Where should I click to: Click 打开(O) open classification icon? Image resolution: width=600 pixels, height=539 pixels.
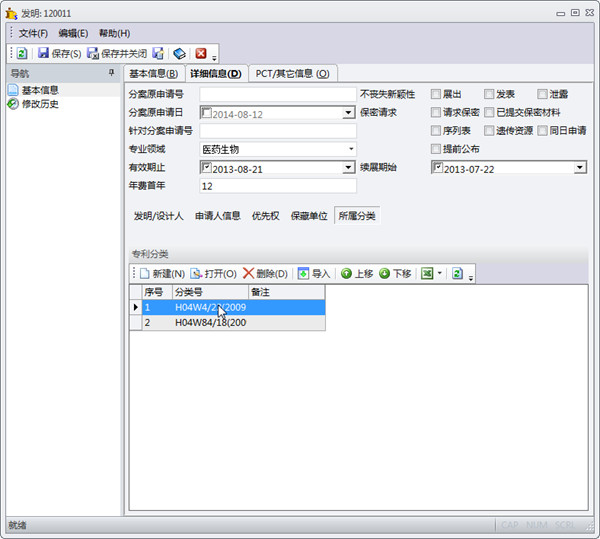(x=196, y=274)
